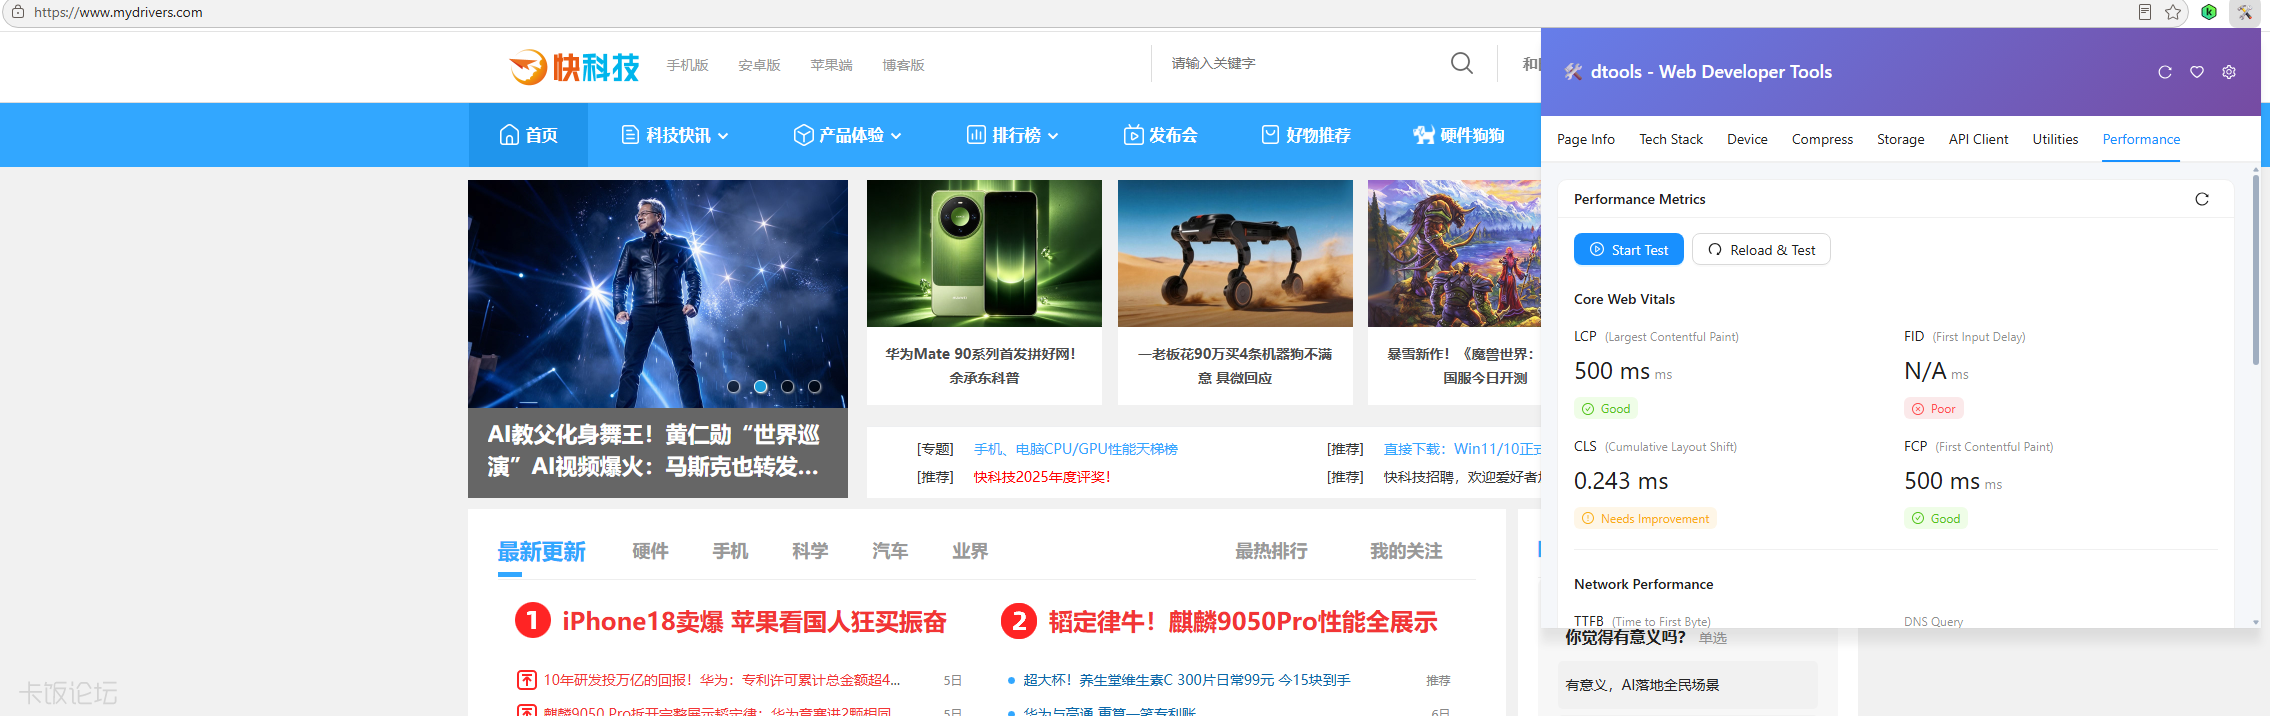This screenshot has height=716, width=2270.
Task: Select the Performance tab
Action: (2141, 139)
